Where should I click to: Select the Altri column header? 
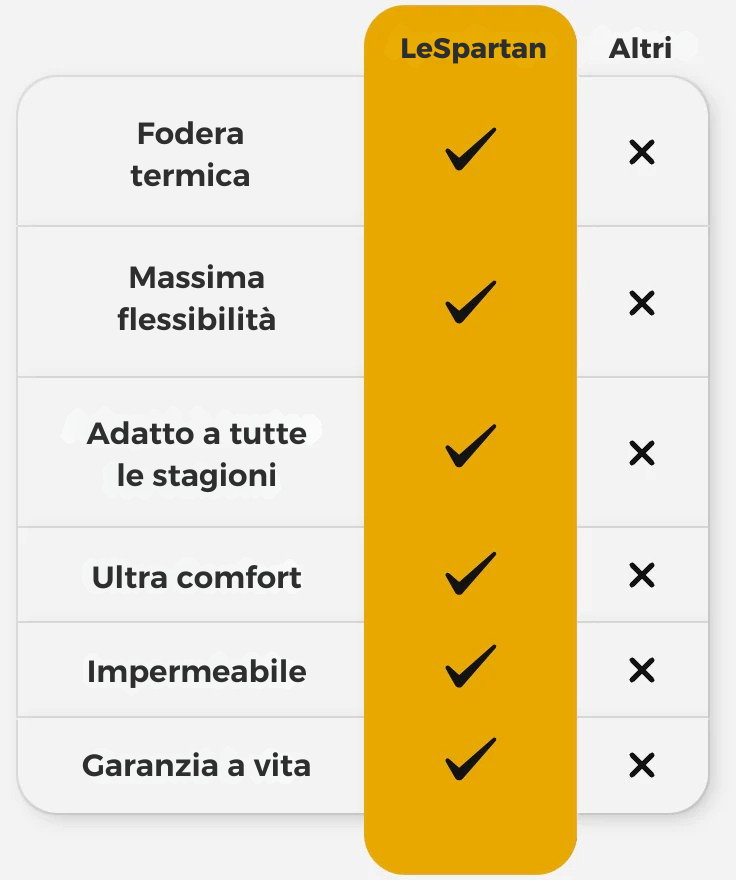coord(640,48)
